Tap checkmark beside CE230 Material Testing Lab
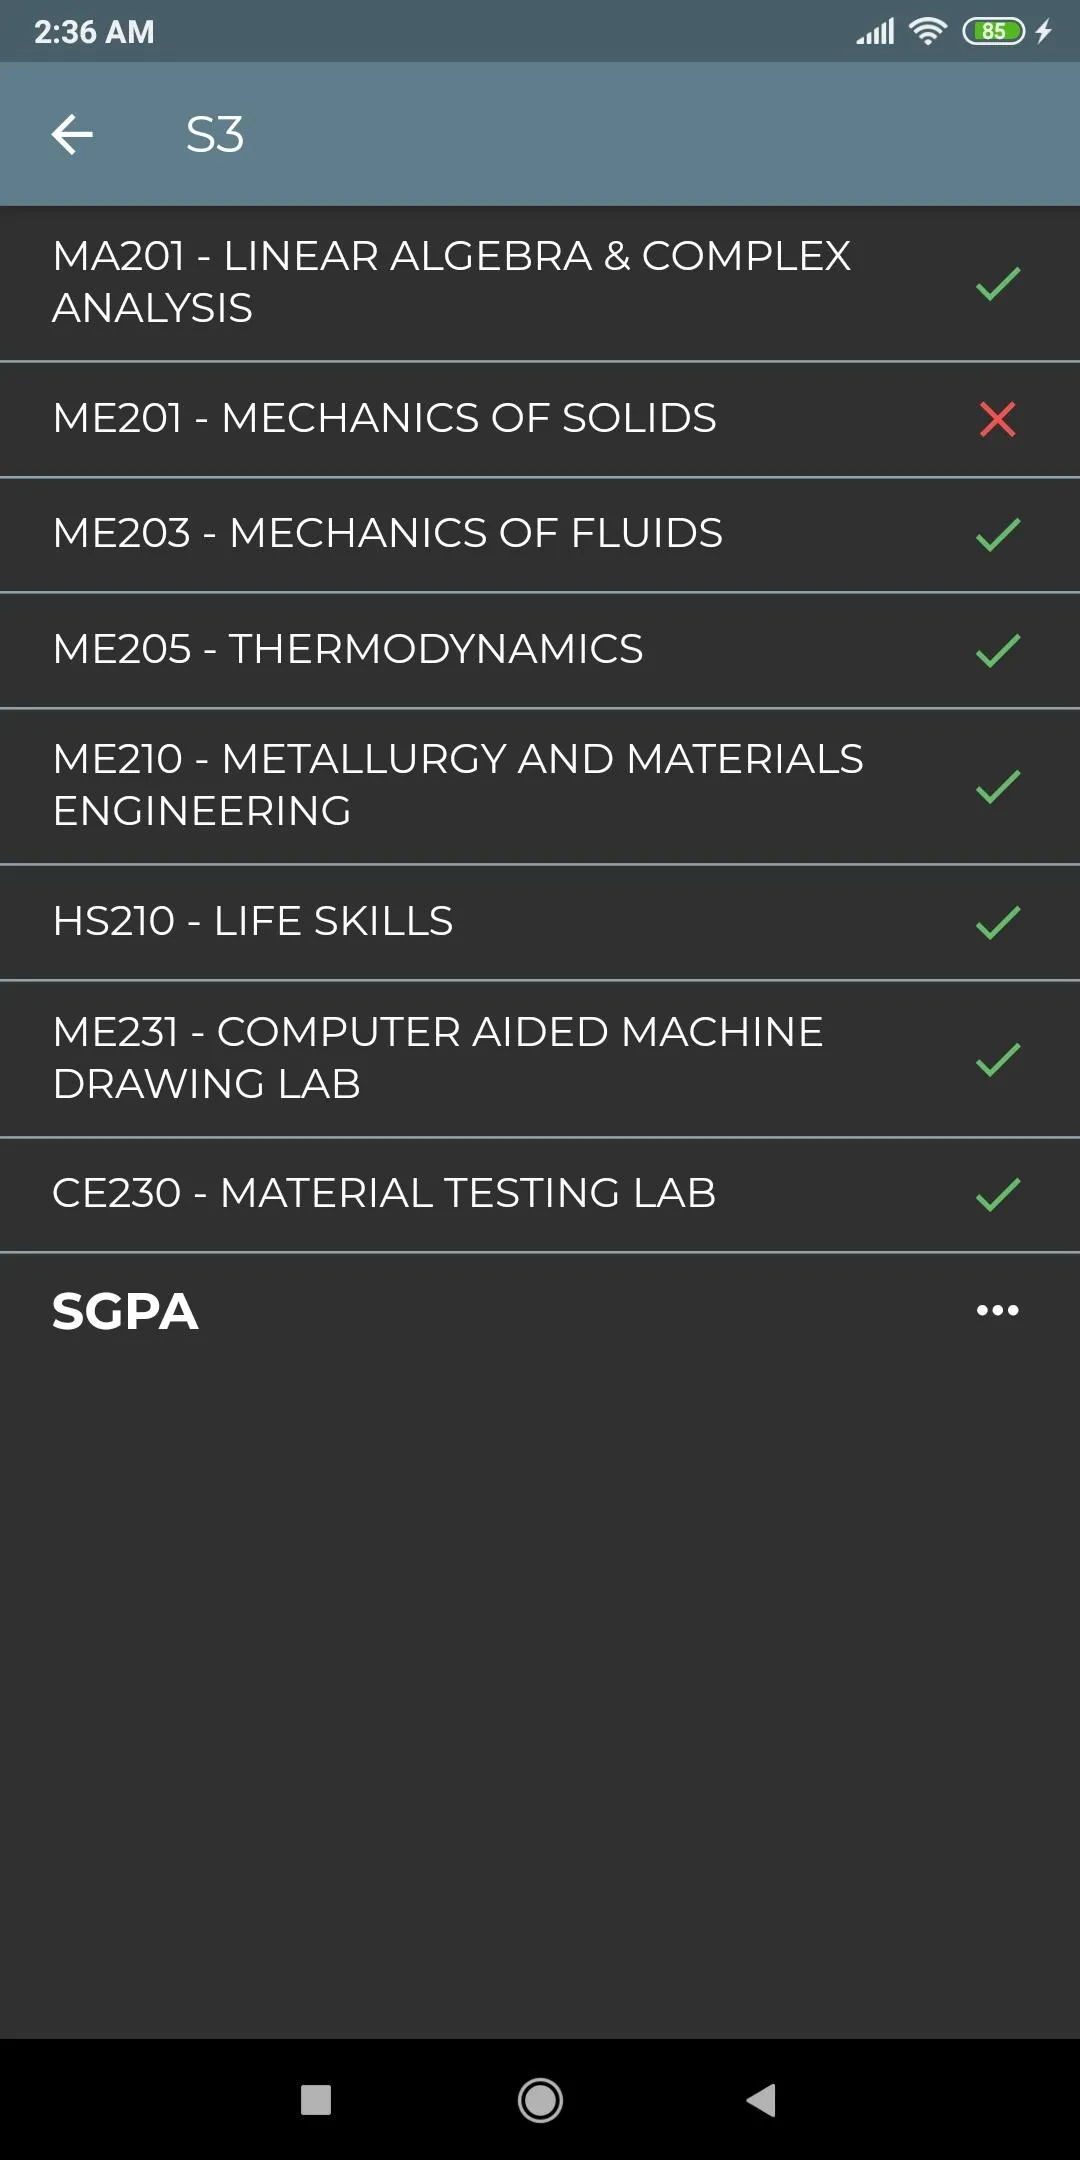 click(x=997, y=1194)
